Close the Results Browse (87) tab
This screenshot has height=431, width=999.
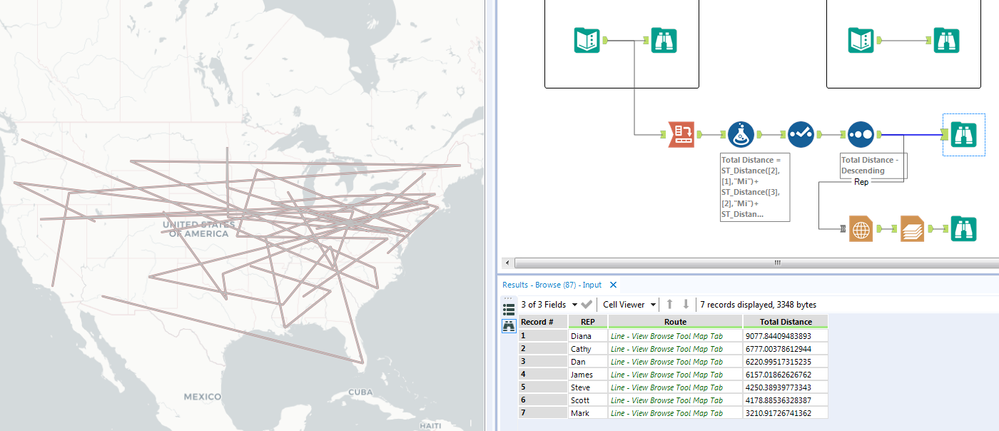point(613,285)
